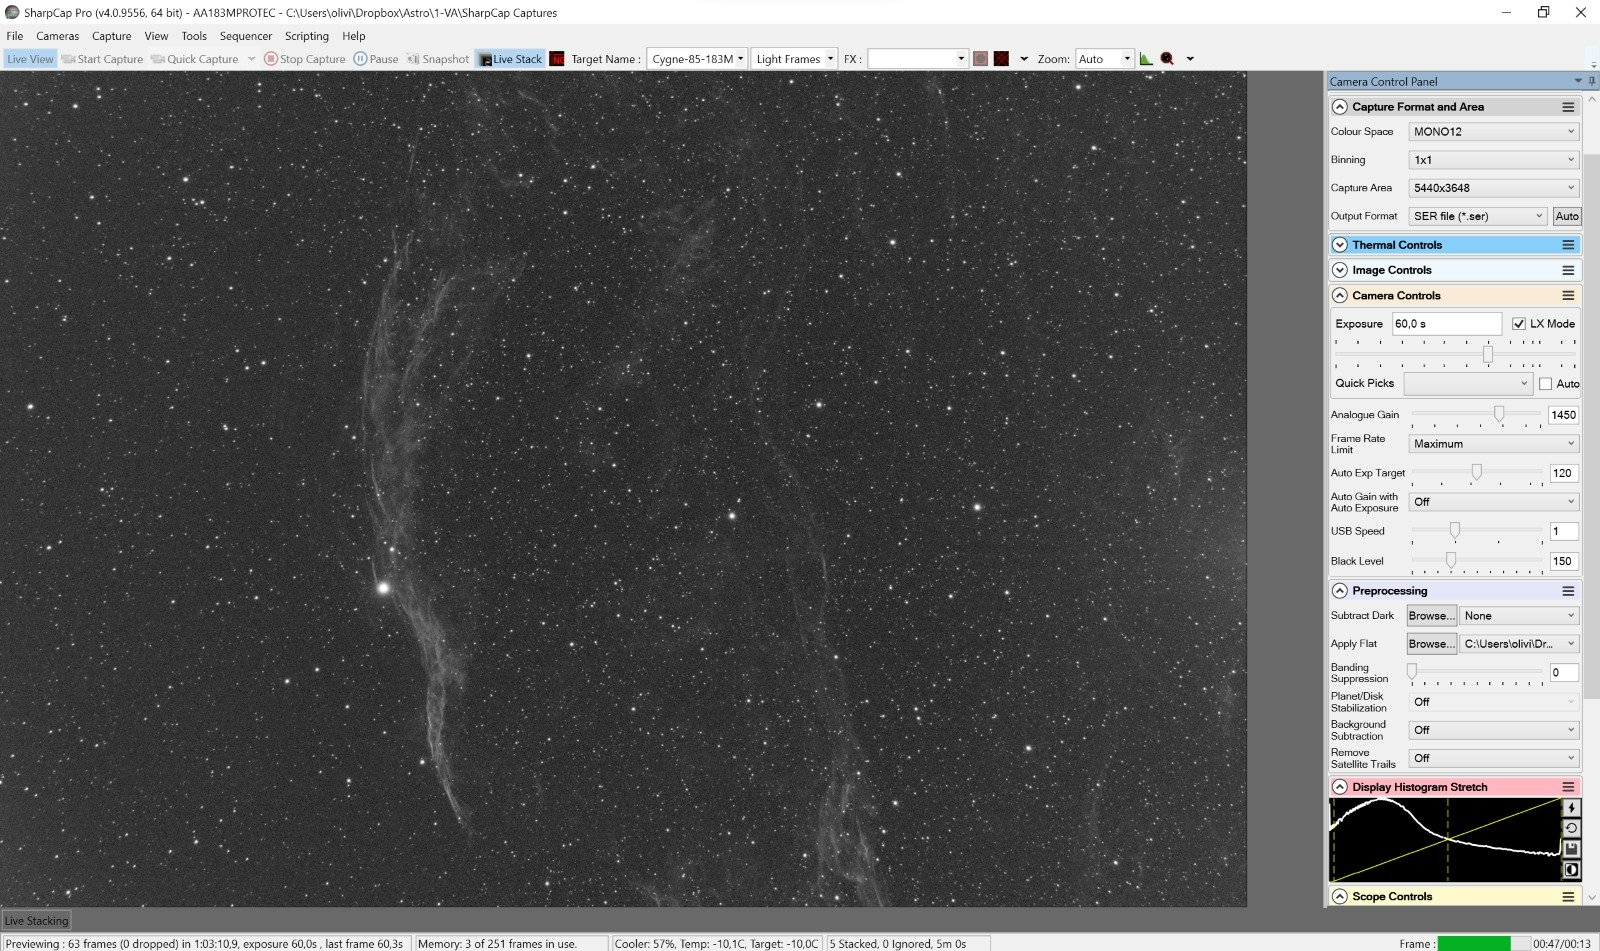Click the auto-stretch lightning bolt icon
Viewport: 1600px width, 951px height.
[1571, 808]
